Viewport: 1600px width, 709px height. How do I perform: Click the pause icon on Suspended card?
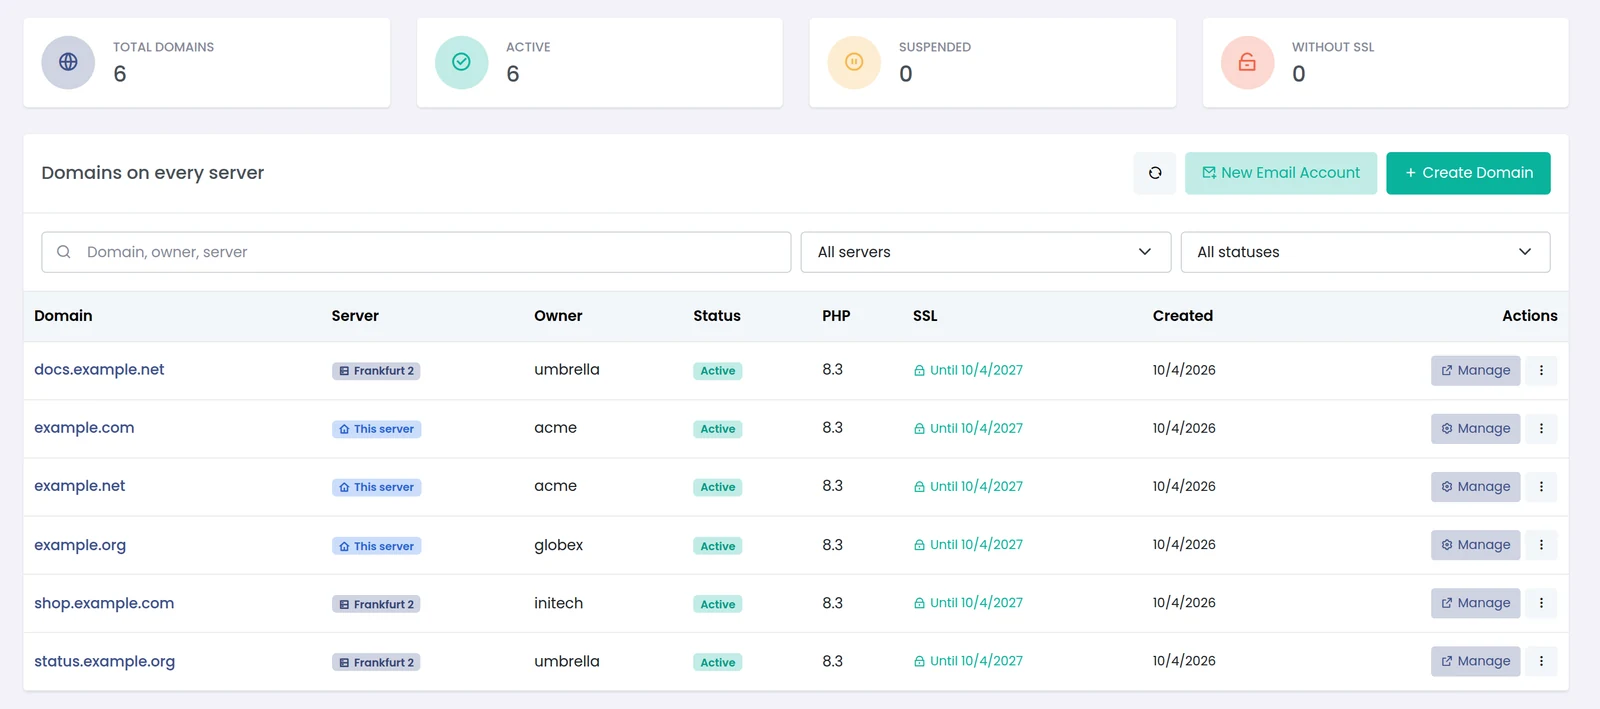(x=854, y=62)
